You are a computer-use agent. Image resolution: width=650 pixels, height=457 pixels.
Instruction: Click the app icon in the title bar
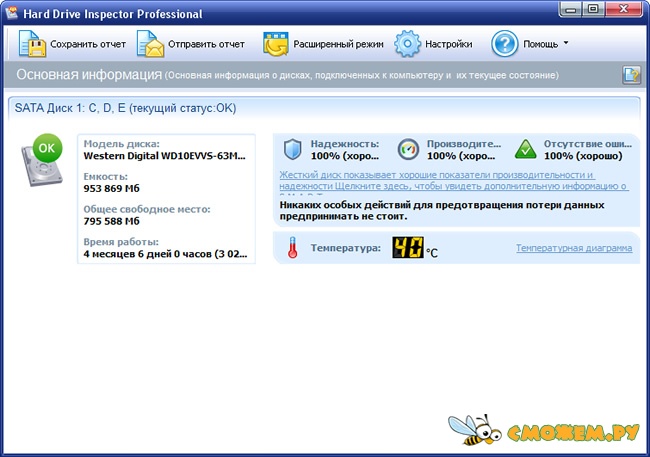point(12,12)
